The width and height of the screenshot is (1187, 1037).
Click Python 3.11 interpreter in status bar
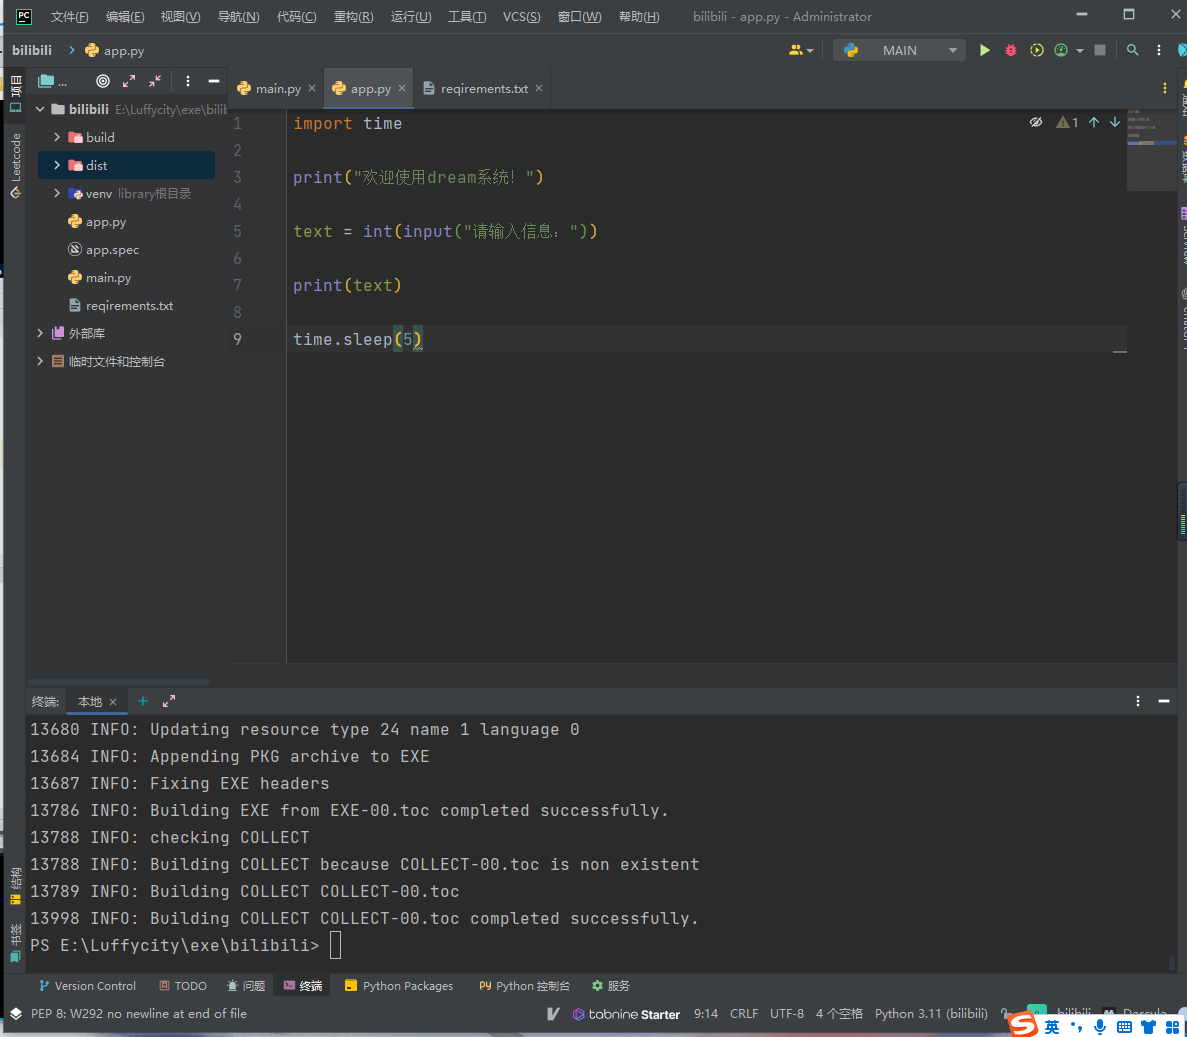pos(930,1014)
